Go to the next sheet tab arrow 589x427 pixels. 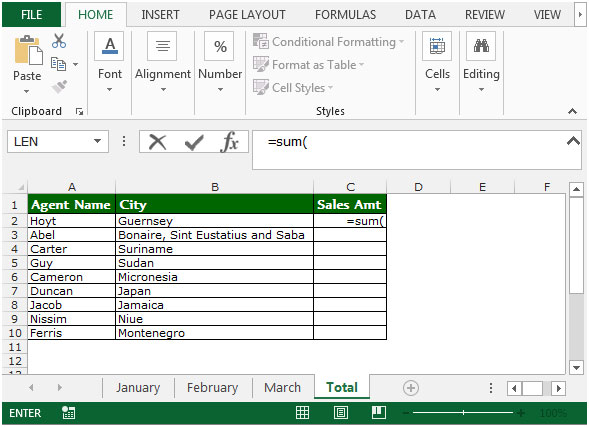60,387
